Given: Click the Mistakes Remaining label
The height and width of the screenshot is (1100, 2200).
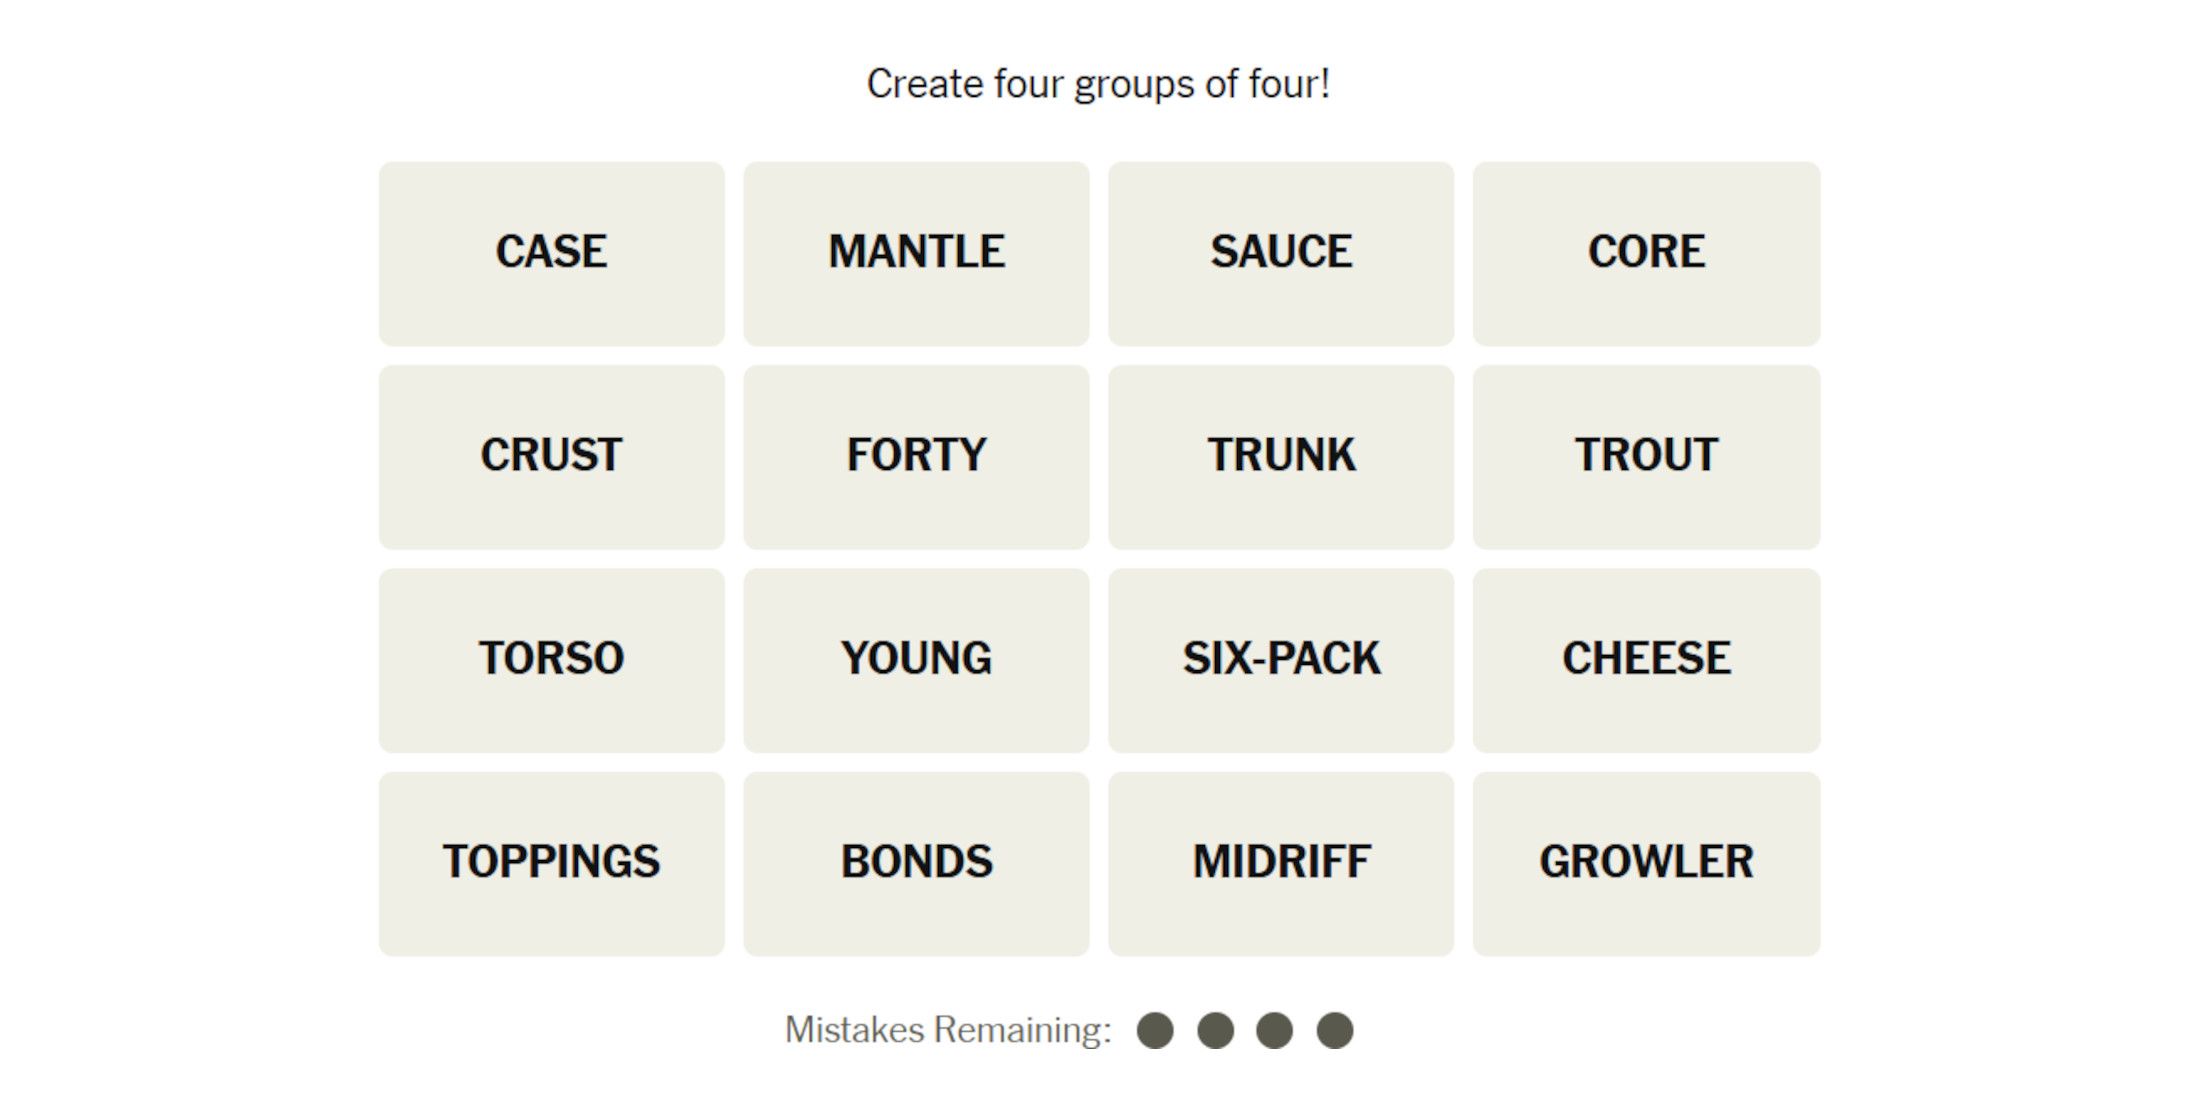Looking at the screenshot, I should [948, 1030].
